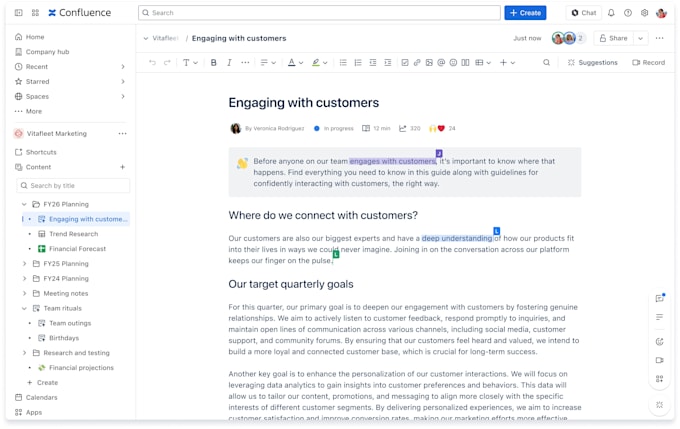Click the main Search field
This screenshot has height=429, width=680.
click(x=319, y=13)
